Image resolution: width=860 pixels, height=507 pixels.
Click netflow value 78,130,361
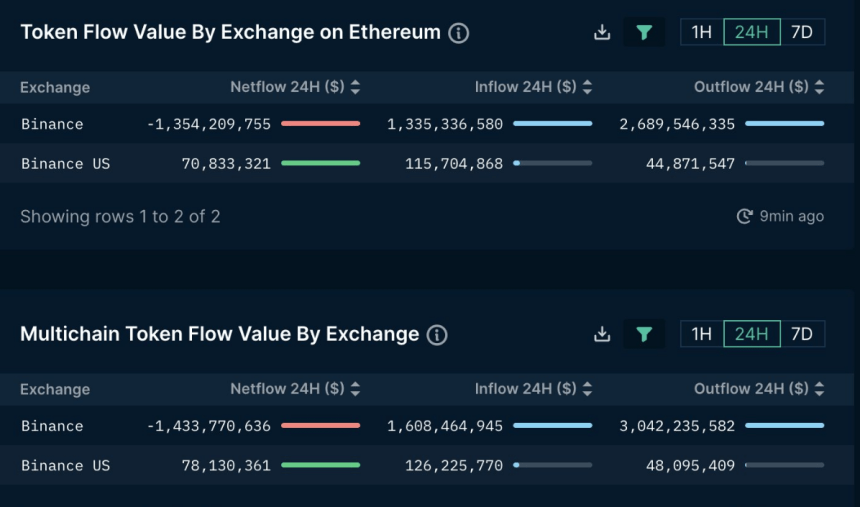pyautogui.click(x=226, y=465)
